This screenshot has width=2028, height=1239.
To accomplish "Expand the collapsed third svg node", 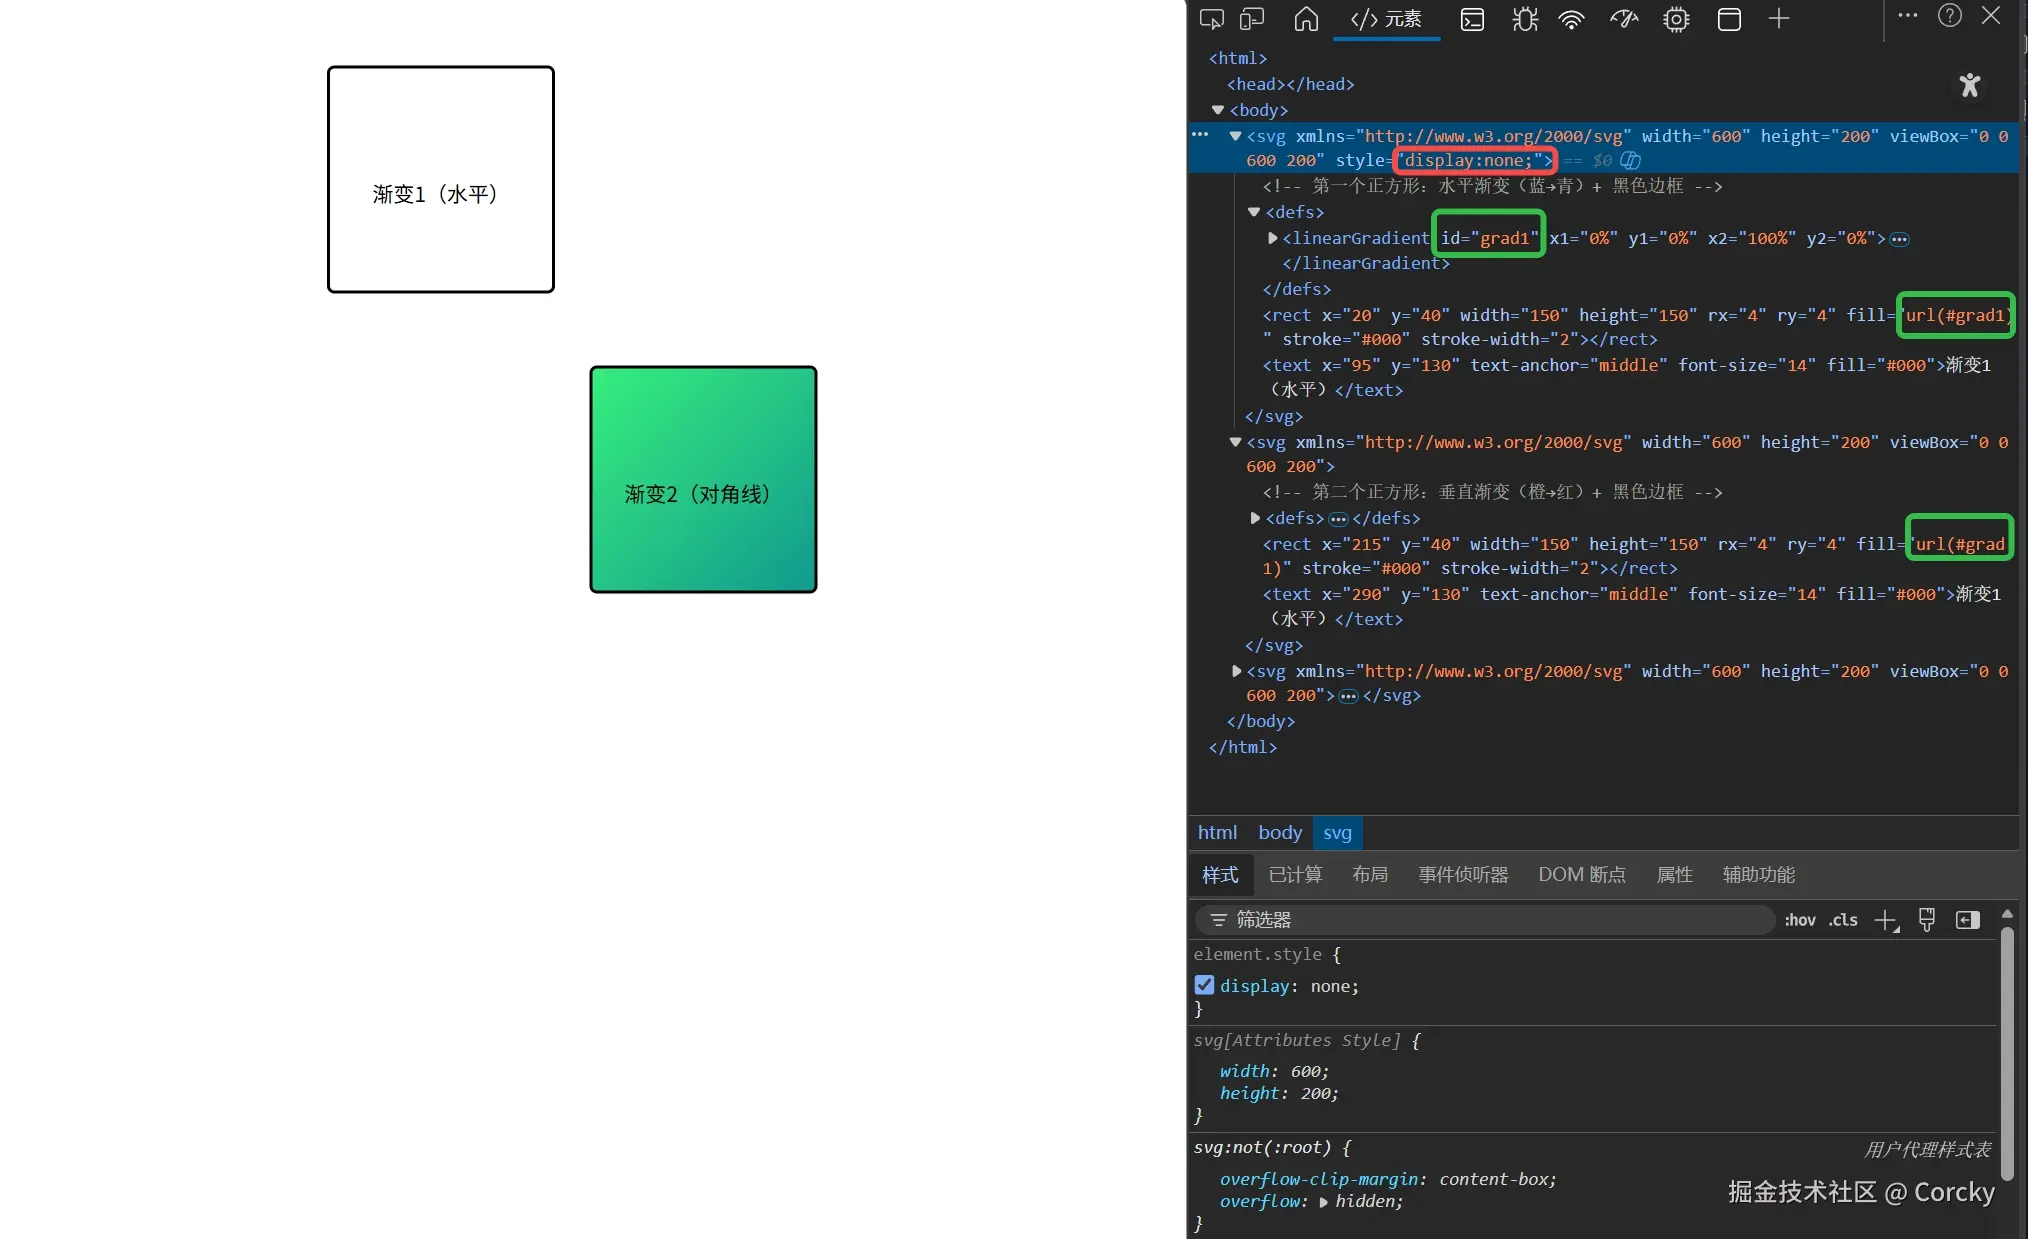I will tap(1237, 671).
